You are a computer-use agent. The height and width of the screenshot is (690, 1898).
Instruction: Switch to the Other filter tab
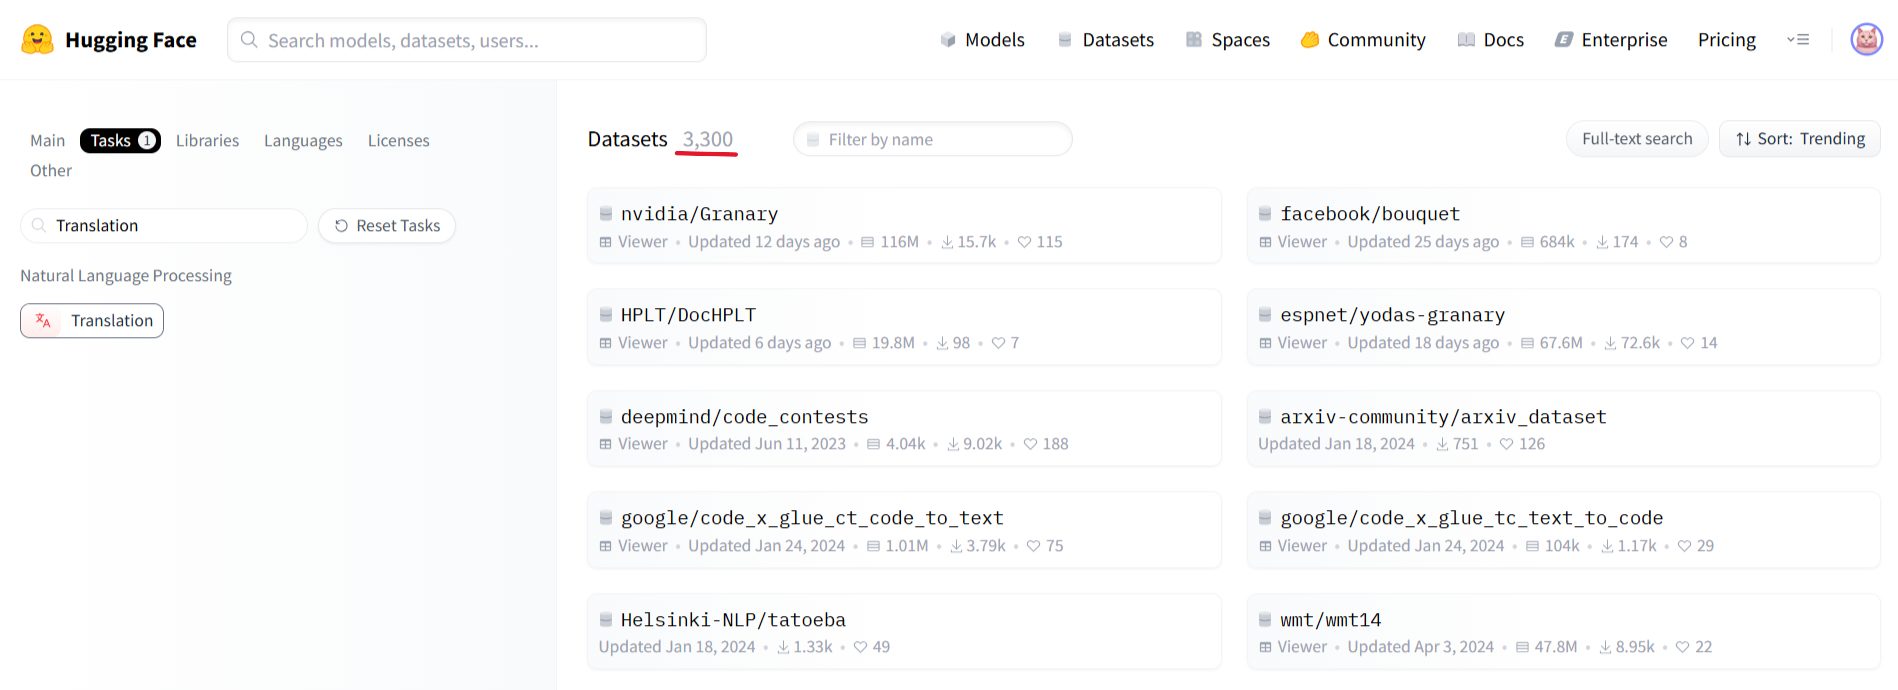(x=51, y=171)
